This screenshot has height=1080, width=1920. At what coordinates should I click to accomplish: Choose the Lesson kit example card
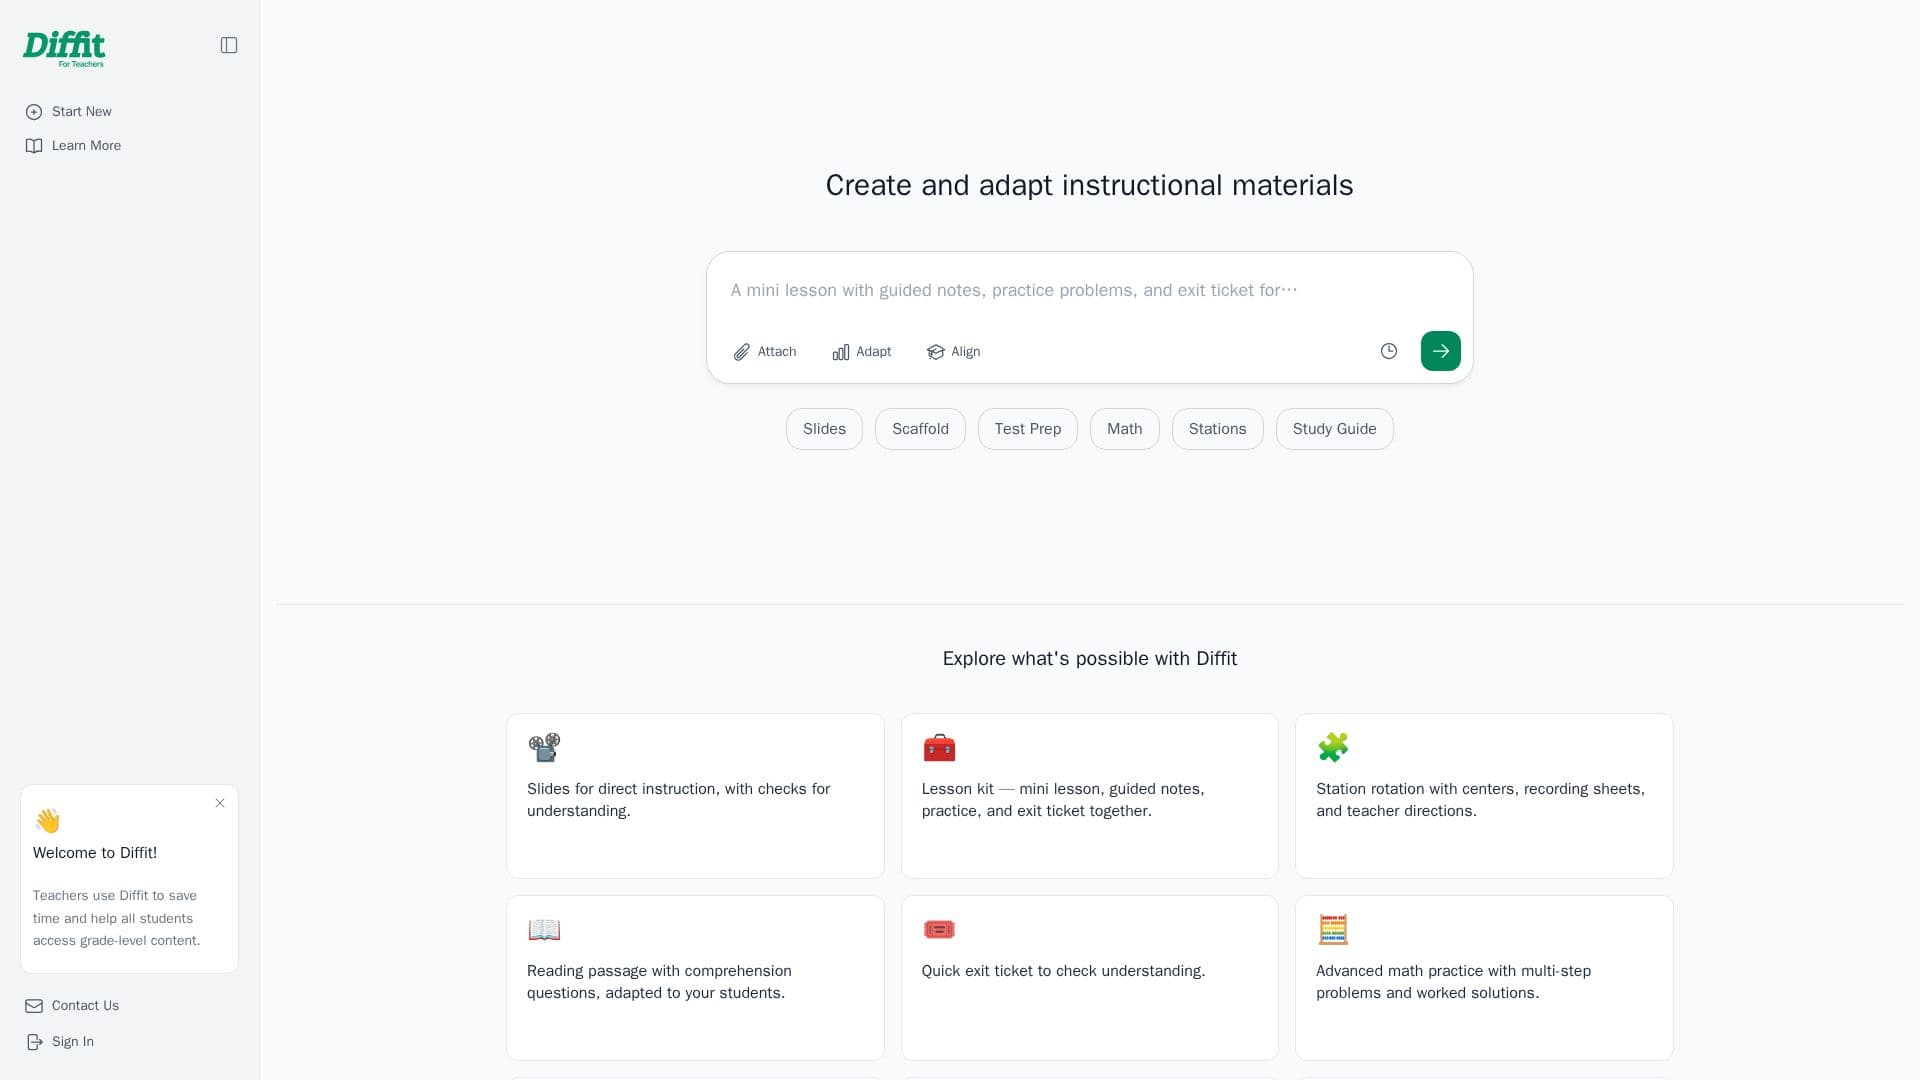(x=1090, y=796)
